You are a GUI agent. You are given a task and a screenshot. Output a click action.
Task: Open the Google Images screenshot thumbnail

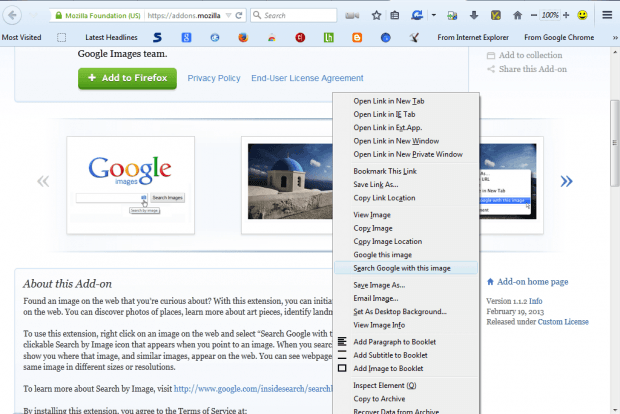point(130,185)
